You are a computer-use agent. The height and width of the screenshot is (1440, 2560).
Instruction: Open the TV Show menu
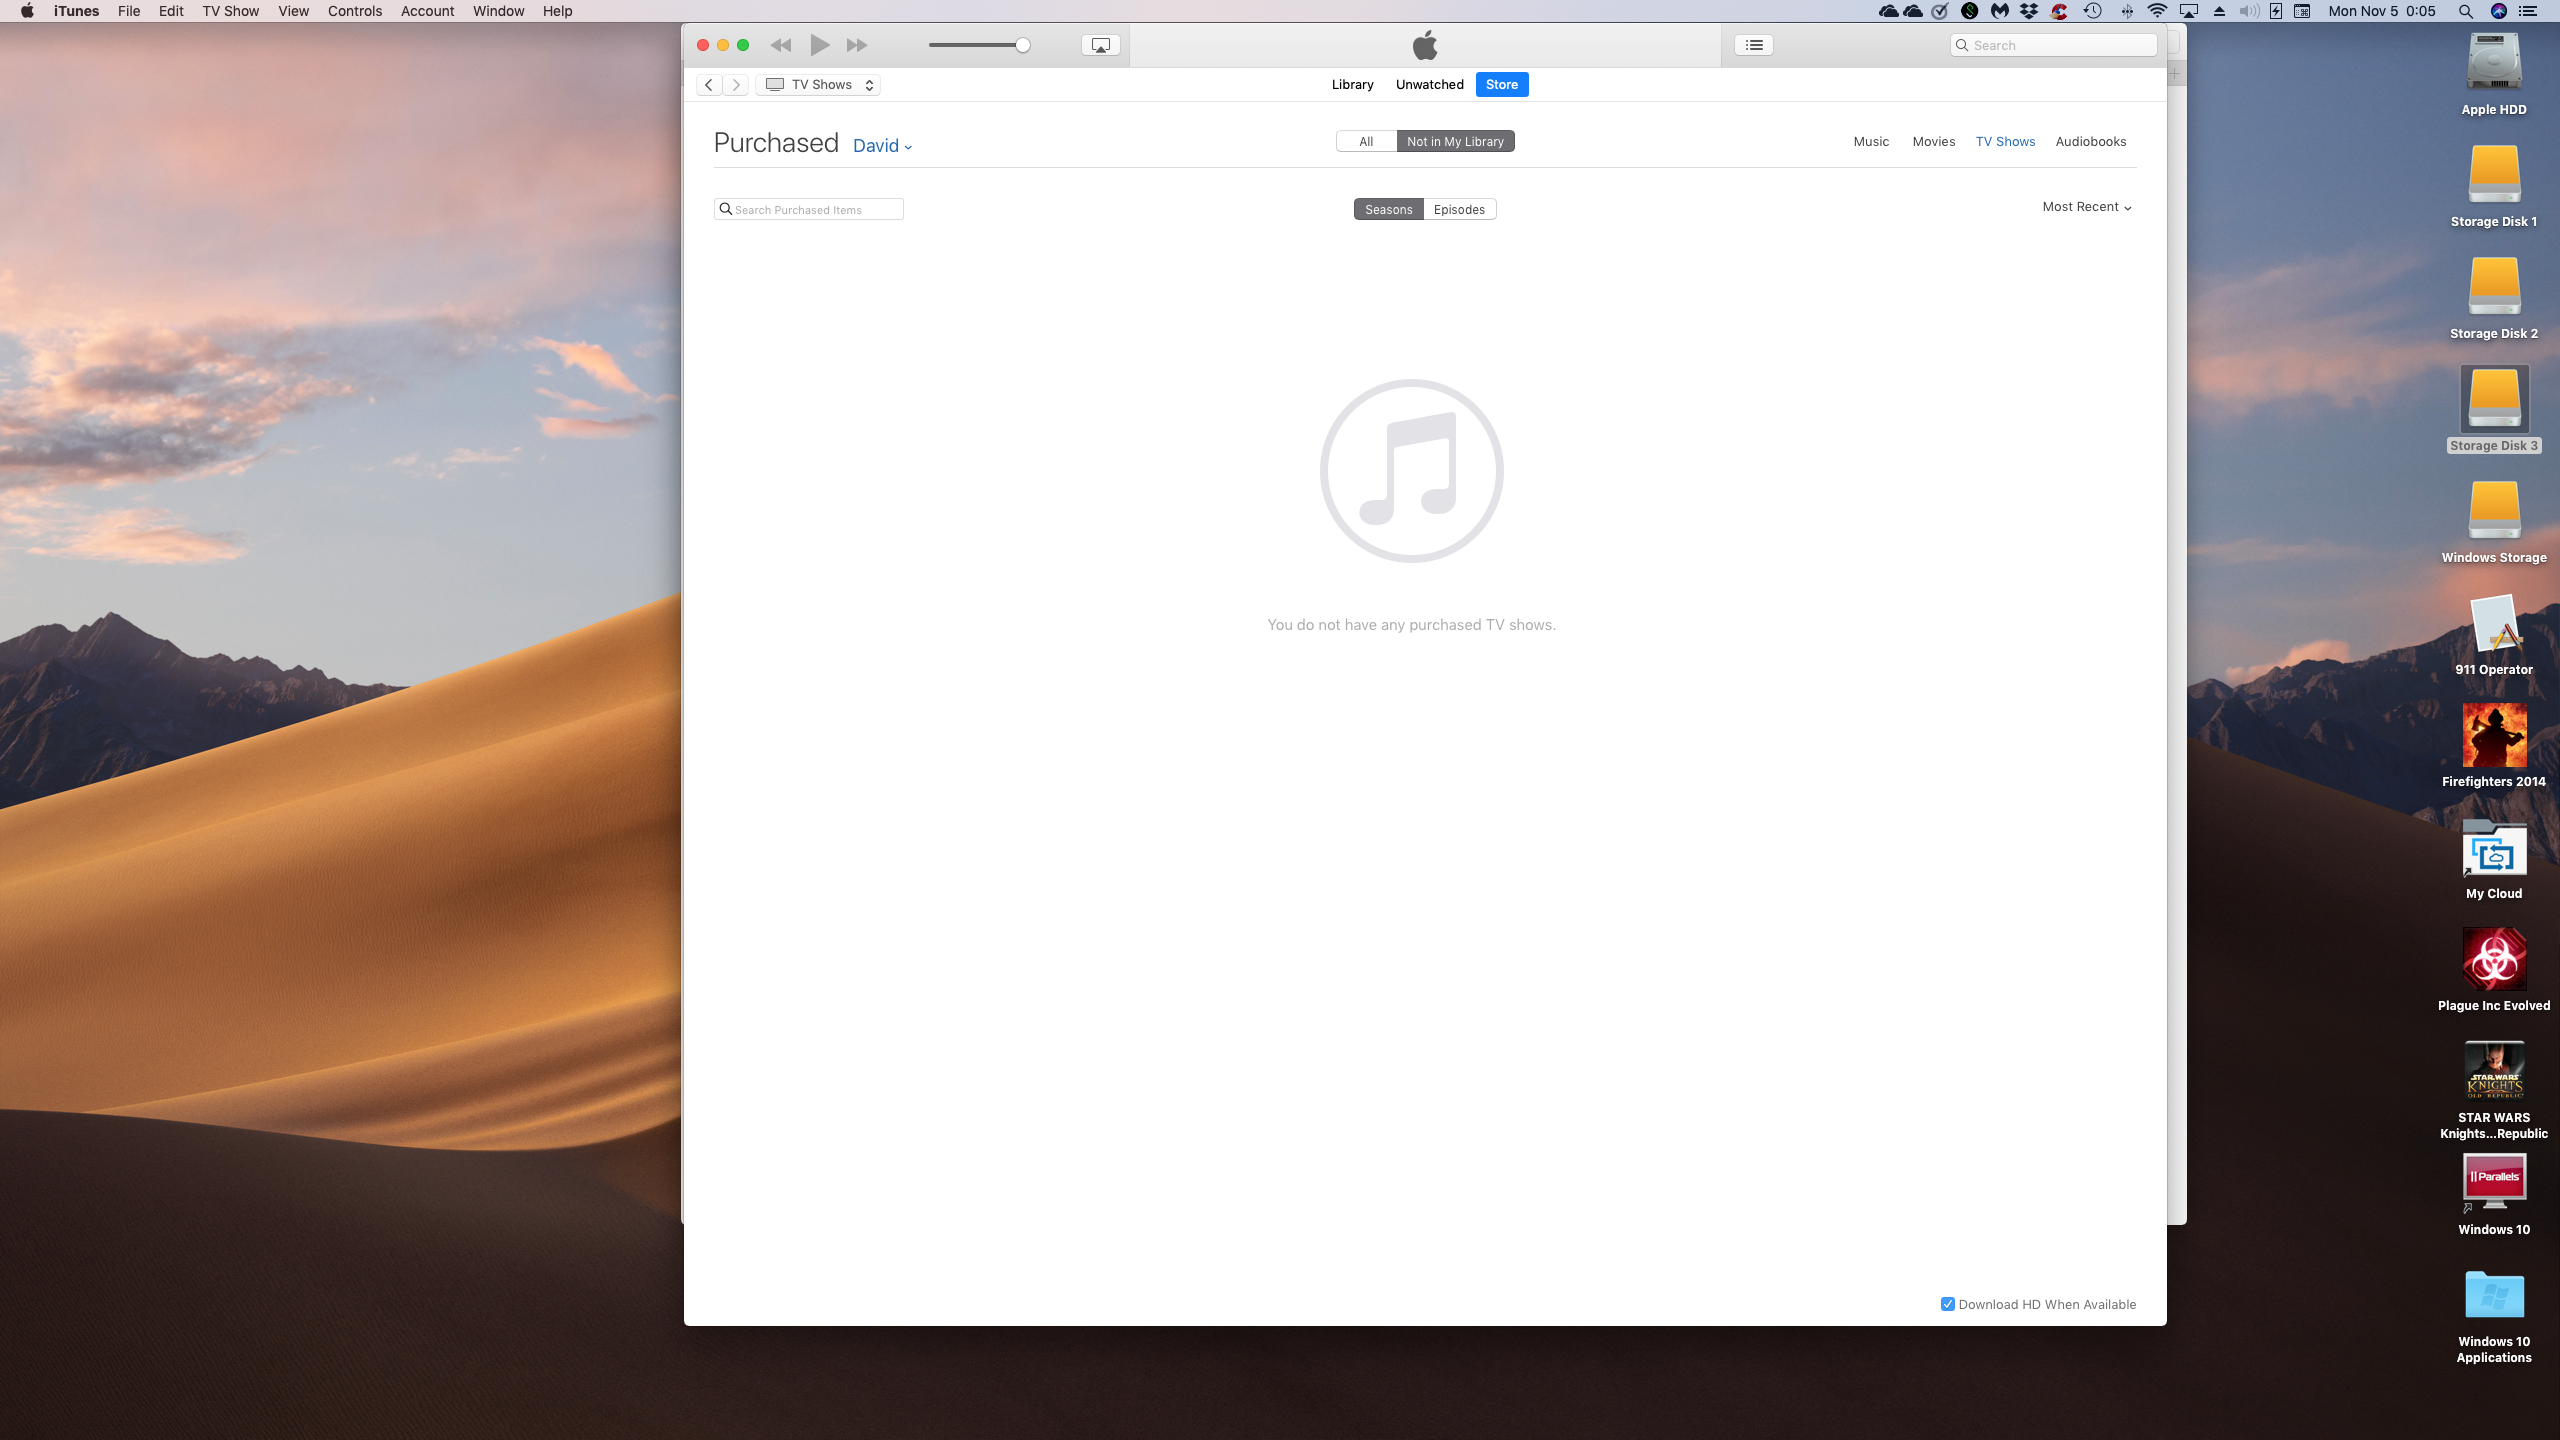pyautogui.click(x=230, y=11)
